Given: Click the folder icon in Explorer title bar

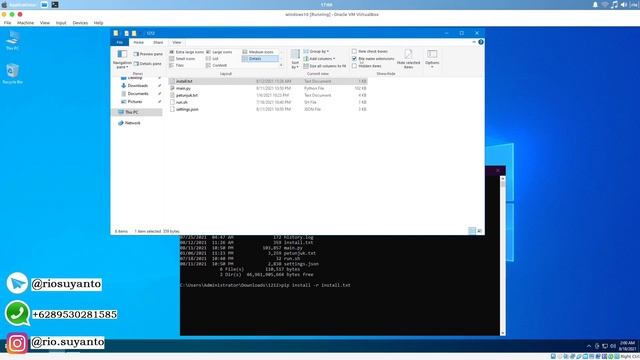Looking at the screenshot, I should click(x=116, y=33).
